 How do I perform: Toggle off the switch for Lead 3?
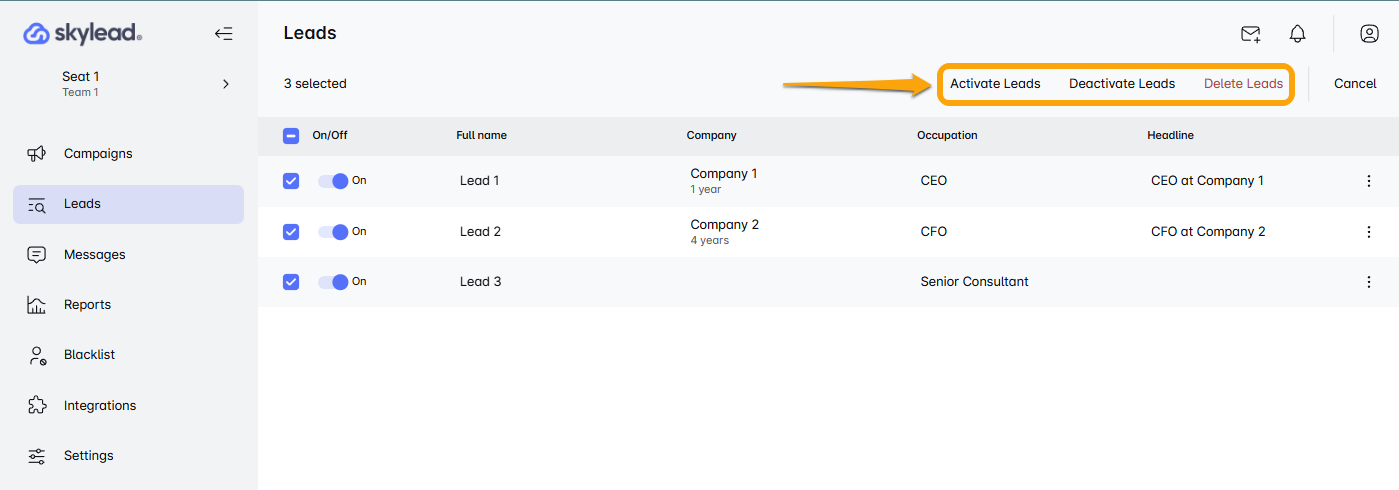[x=333, y=282]
